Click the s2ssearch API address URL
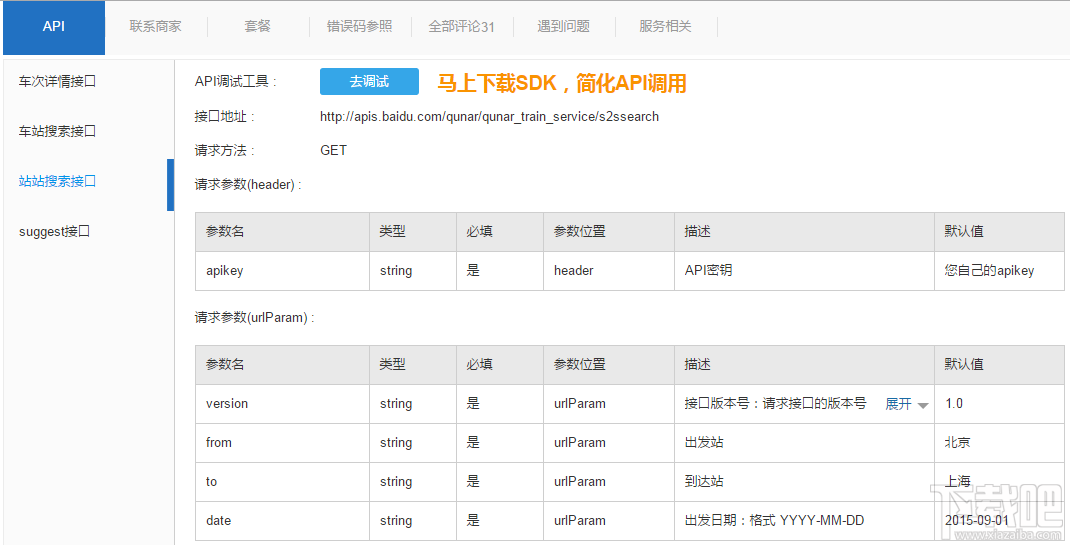 tap(489, 117)
